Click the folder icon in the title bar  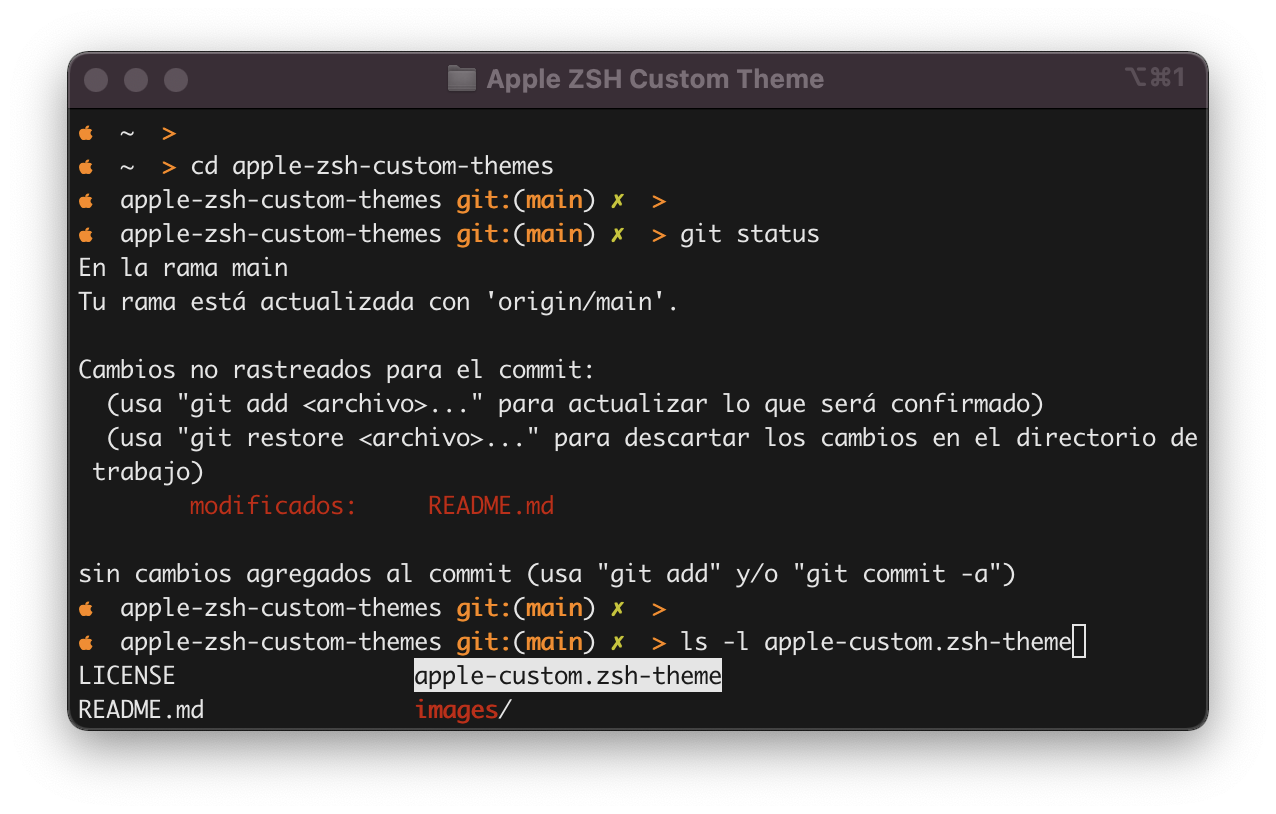461,79
